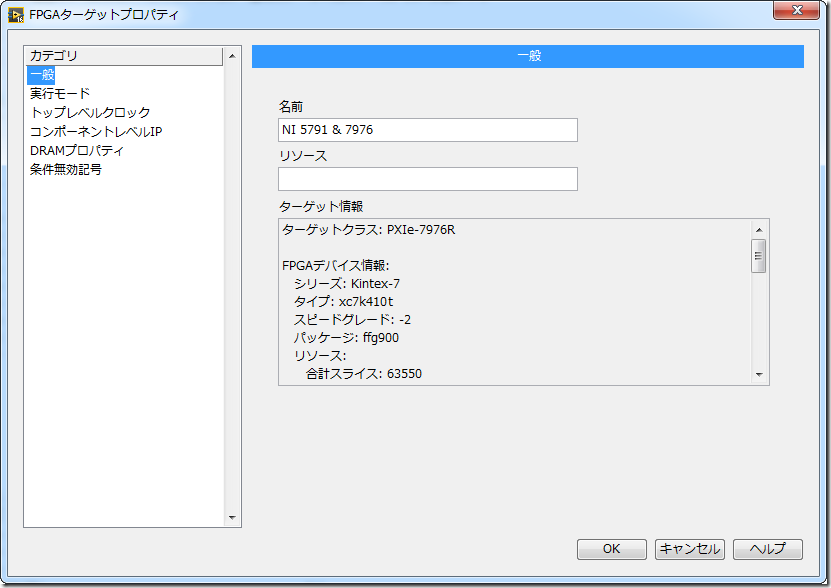The image size is (831, 588).
Task: Click the ターゲットクラス: PXIe-7976R line
Action: [x=368, y=230]
